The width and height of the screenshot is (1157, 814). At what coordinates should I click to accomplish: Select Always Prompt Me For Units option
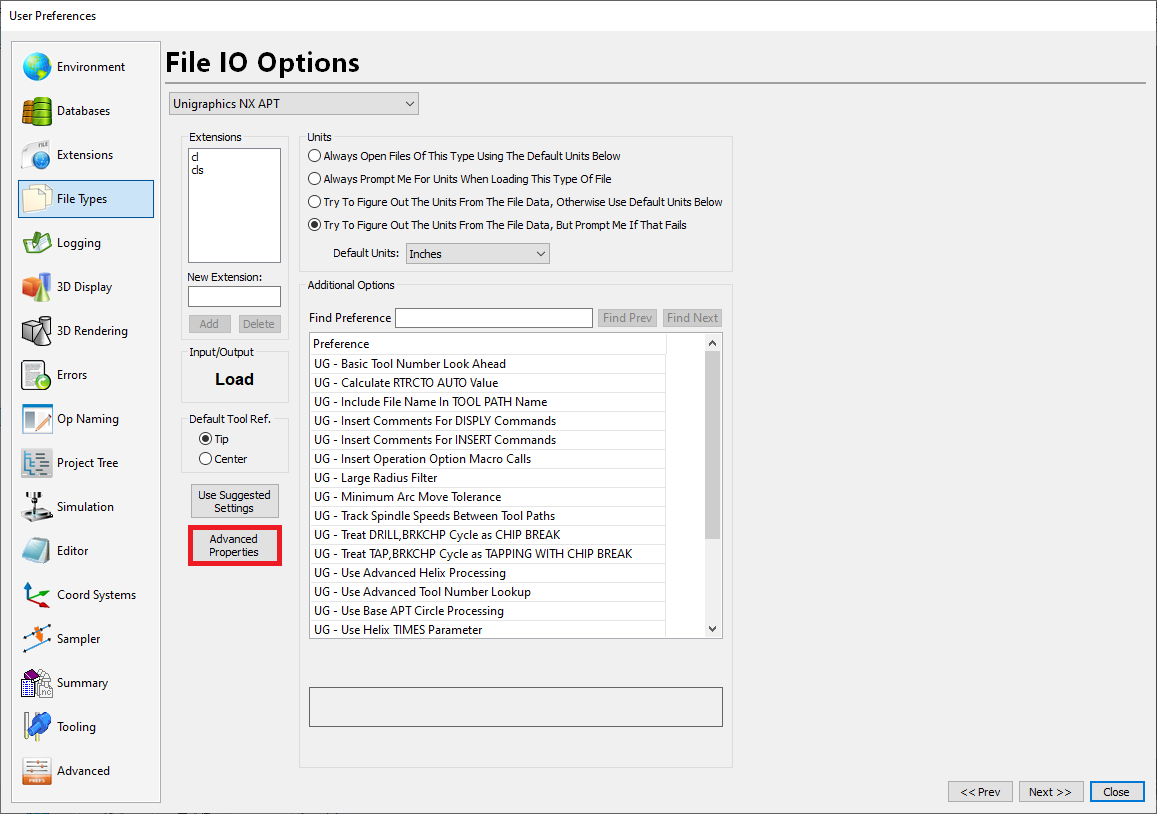(314, 179)
